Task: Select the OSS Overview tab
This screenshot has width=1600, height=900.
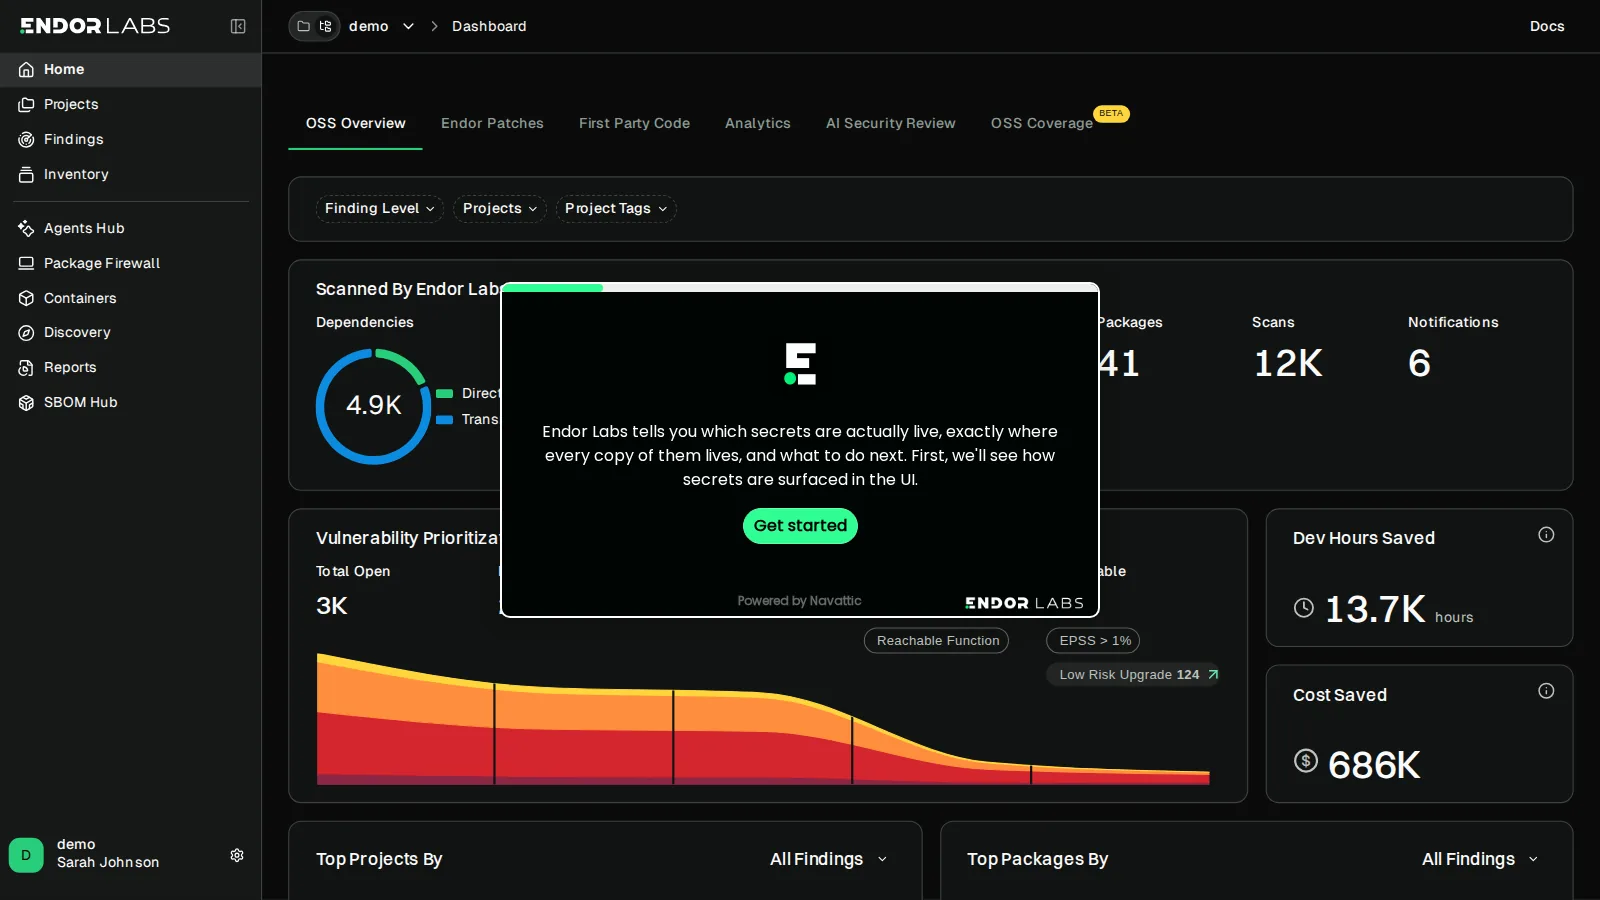Action: coord(356,123)
